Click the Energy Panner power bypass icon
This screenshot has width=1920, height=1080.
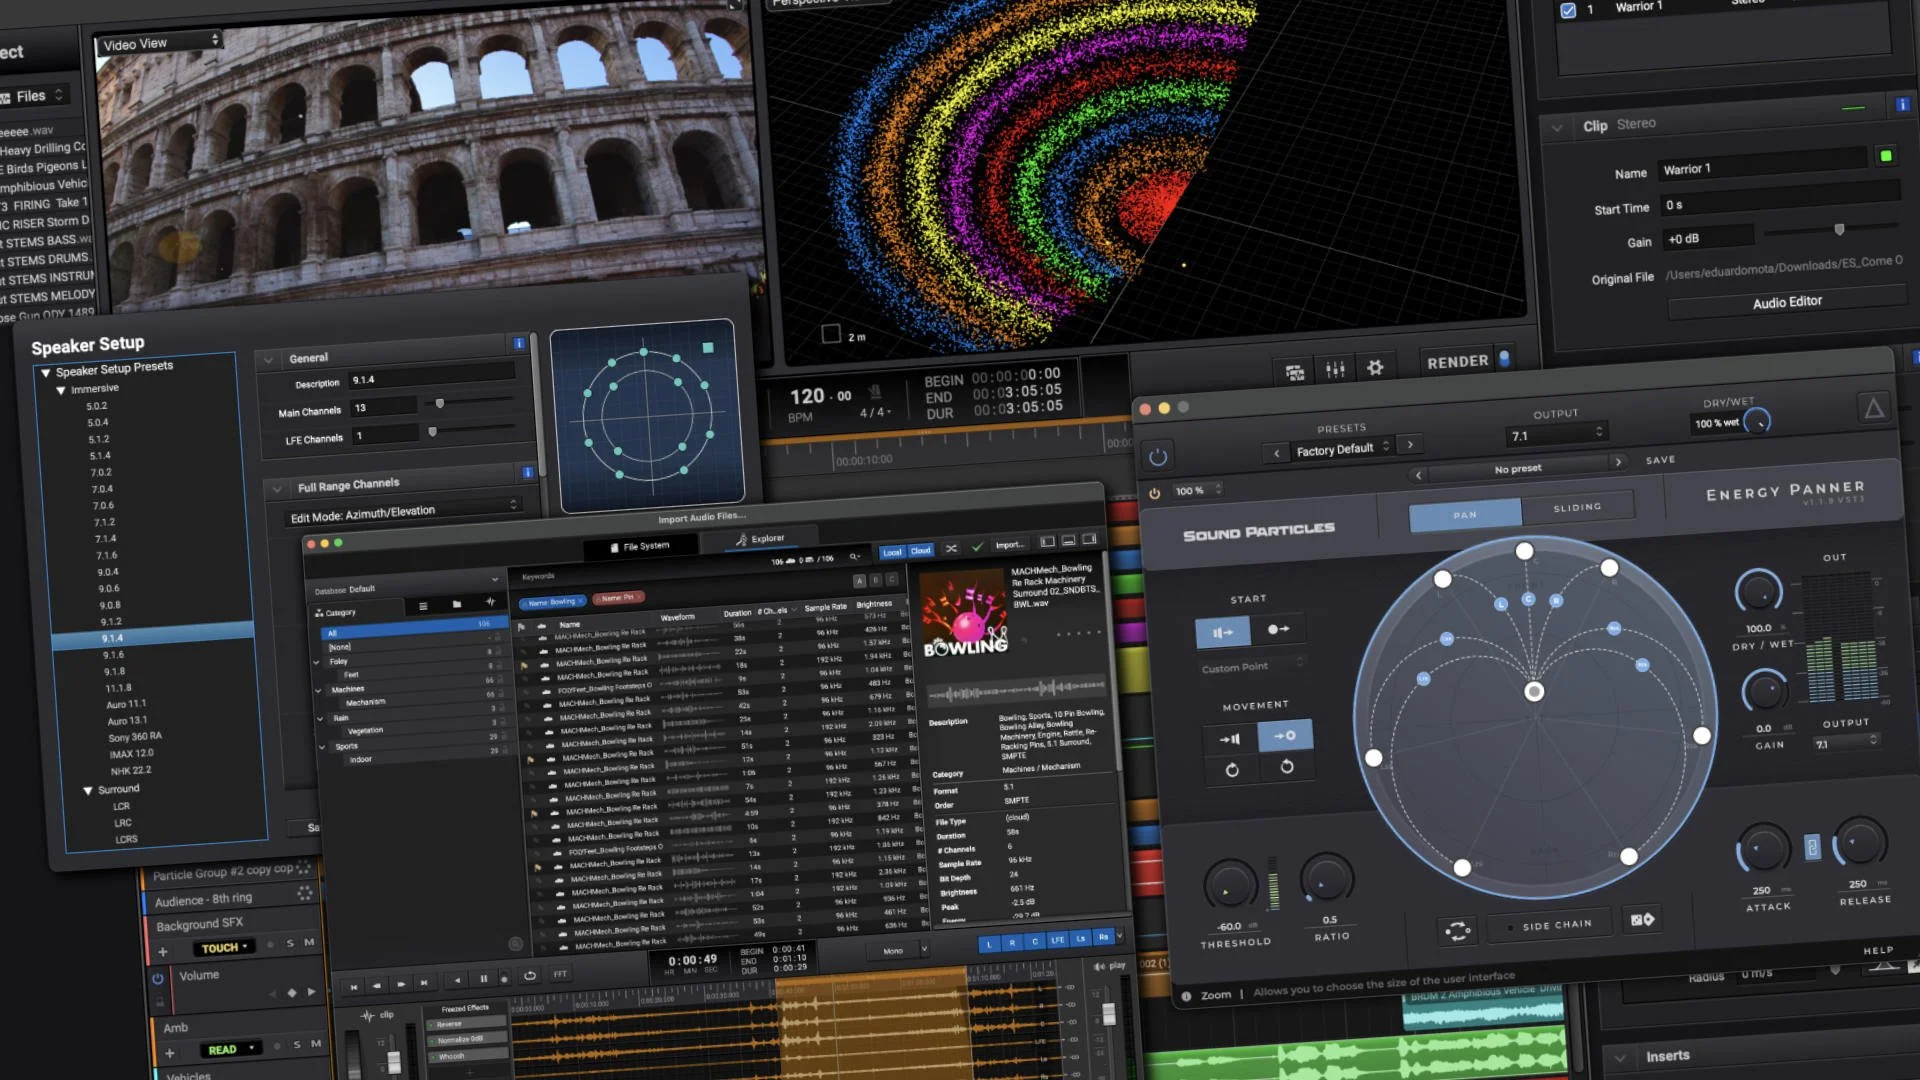tap(1158, 457)
